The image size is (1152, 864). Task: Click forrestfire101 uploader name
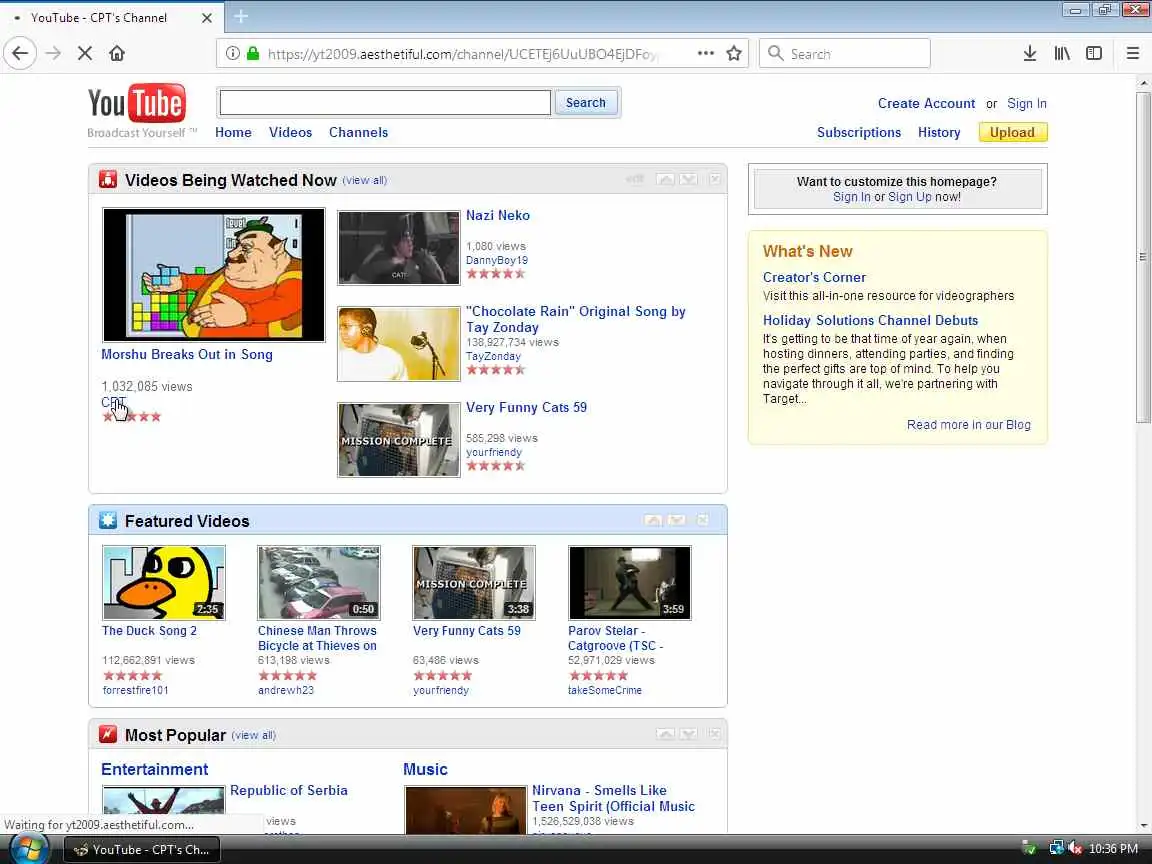135,690
